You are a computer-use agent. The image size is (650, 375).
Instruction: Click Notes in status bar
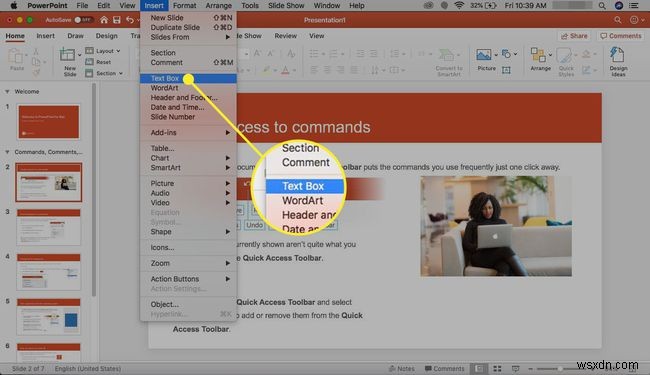(401, 368)
